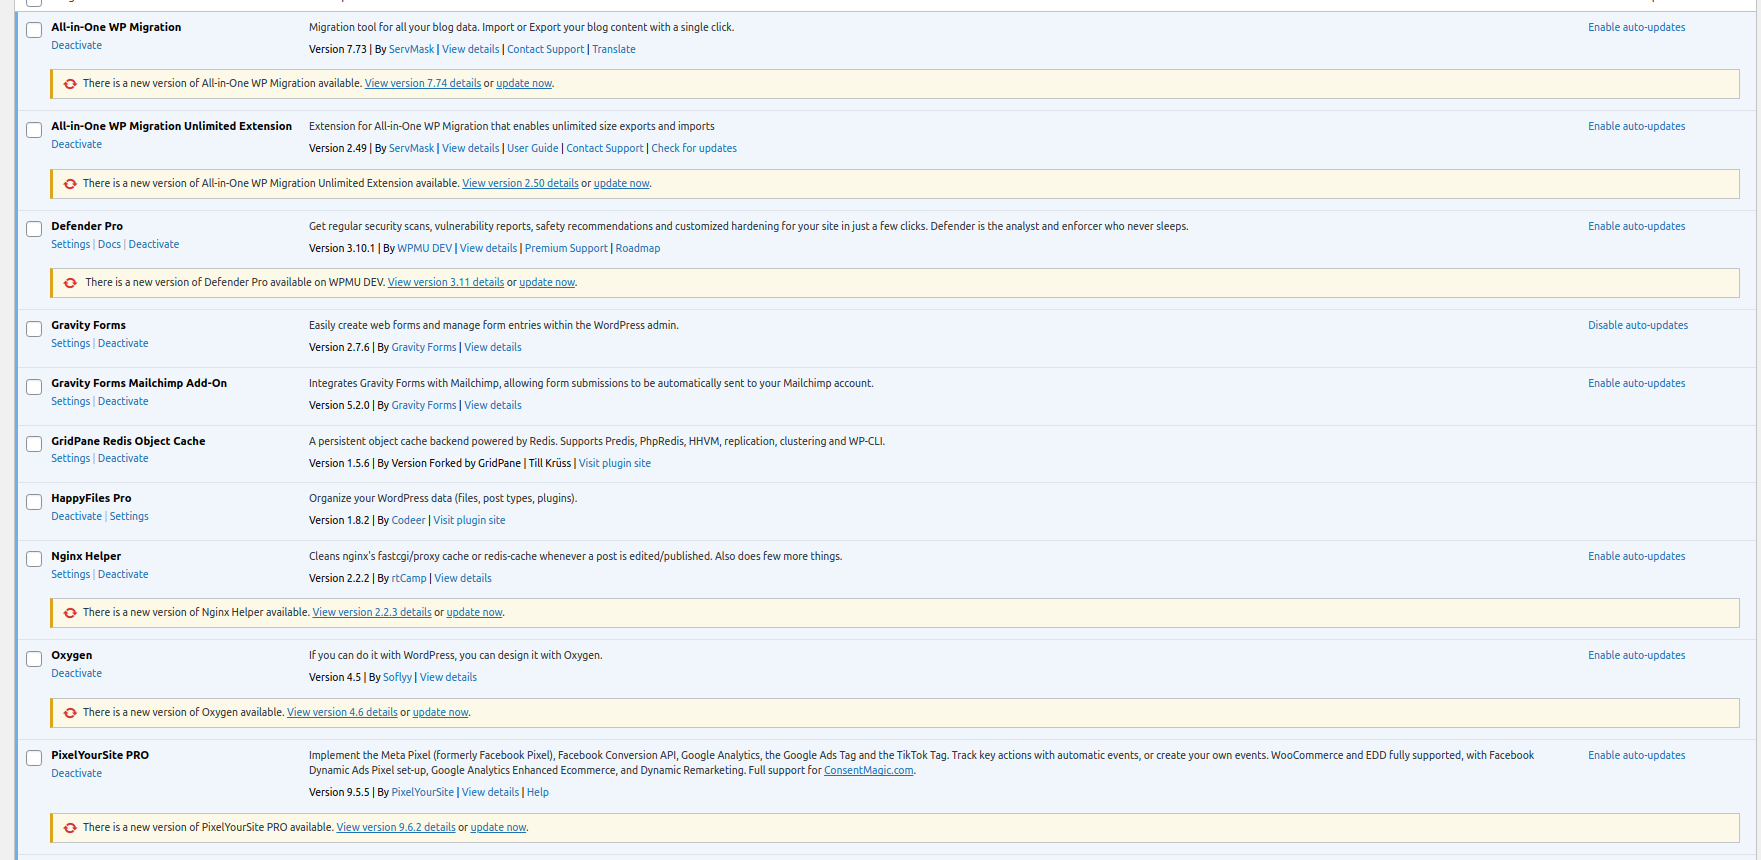Image resolution: width=1761 pixels, height=860 pixels.
Task: Enable auto-updates for Defender Pro
Action: point(1636,226)
